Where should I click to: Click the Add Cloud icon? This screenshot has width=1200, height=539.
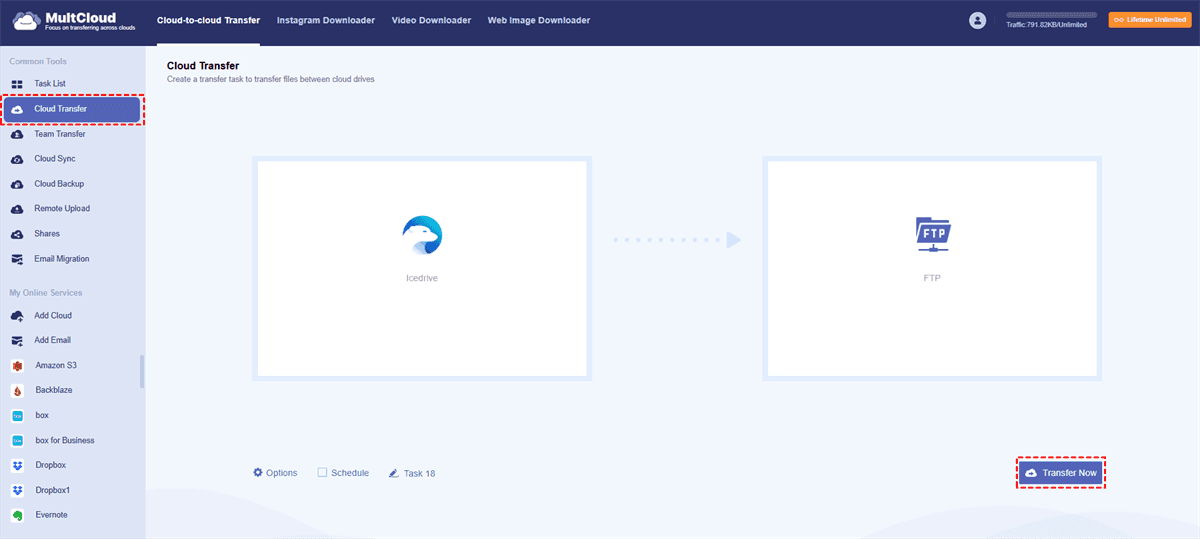tap(17, 316)
